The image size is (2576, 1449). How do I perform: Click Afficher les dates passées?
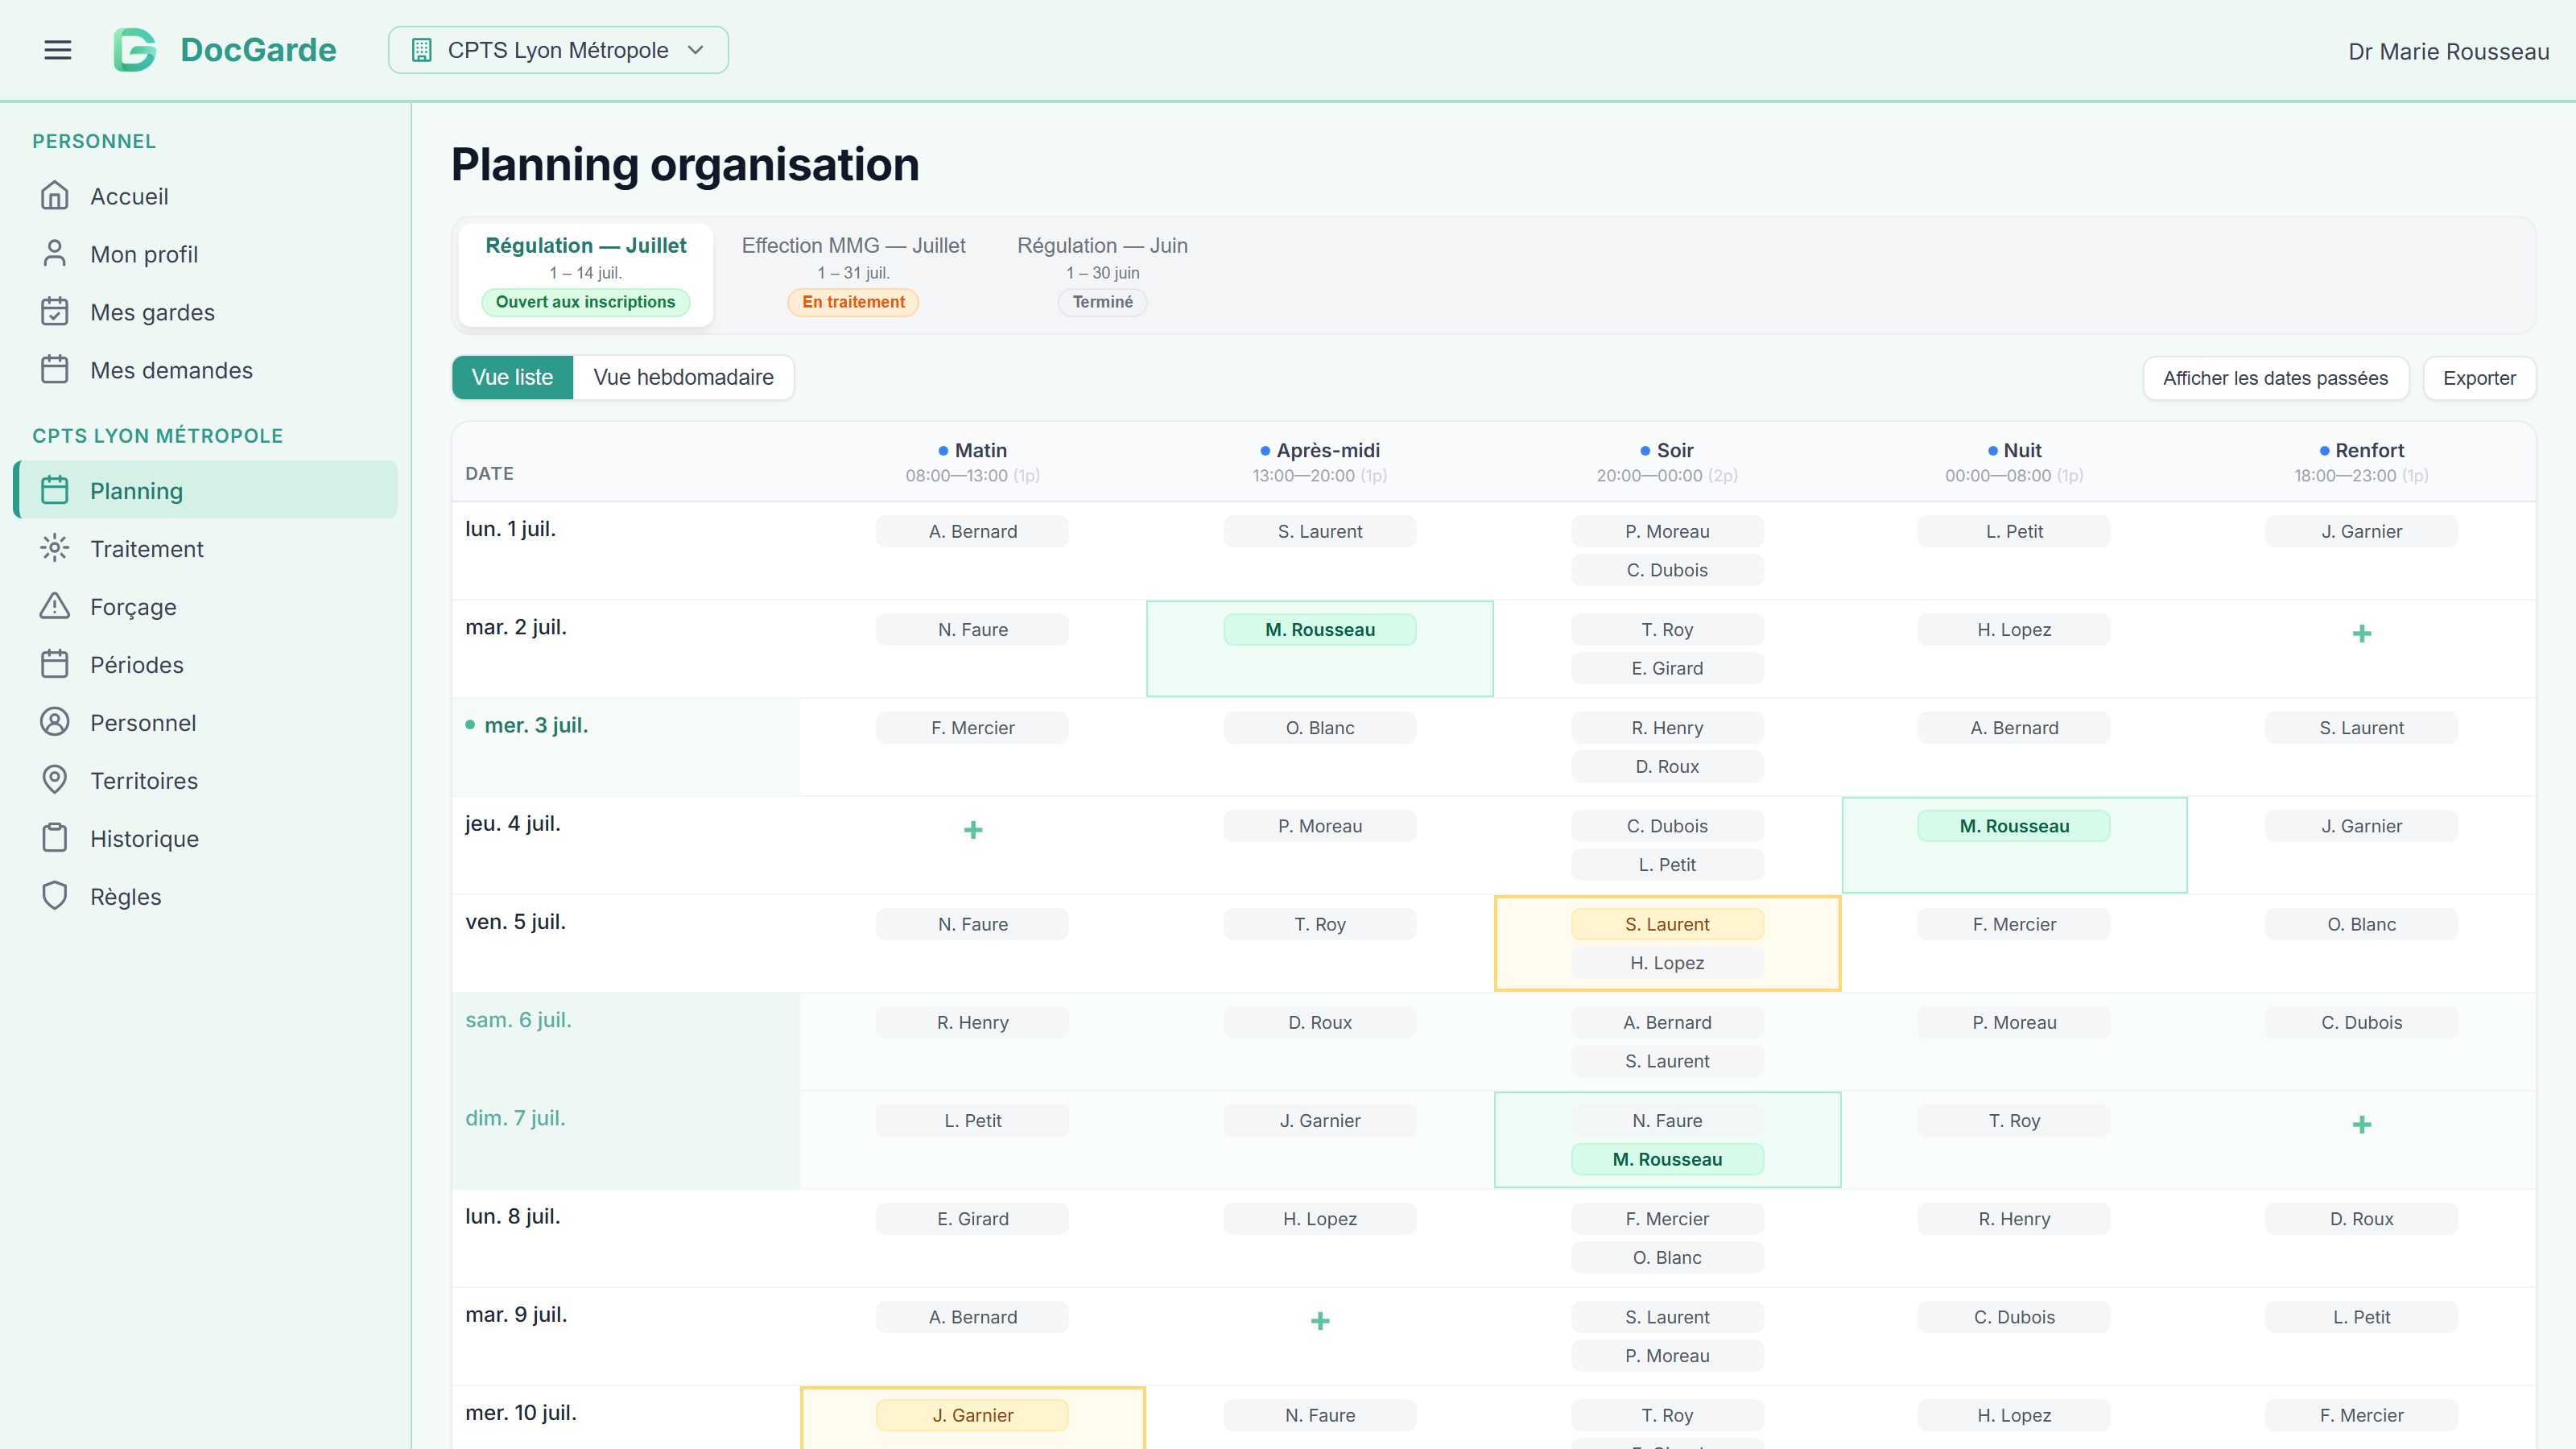pyautogui.click(x=2275, y=378)
